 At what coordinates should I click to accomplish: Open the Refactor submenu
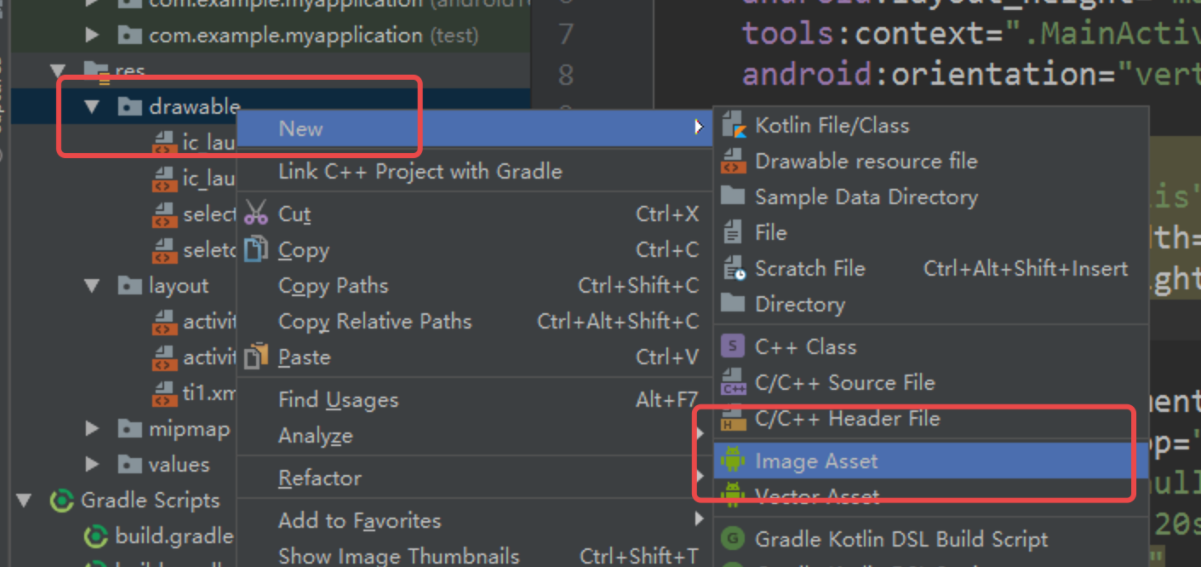[x=320, y=478]
